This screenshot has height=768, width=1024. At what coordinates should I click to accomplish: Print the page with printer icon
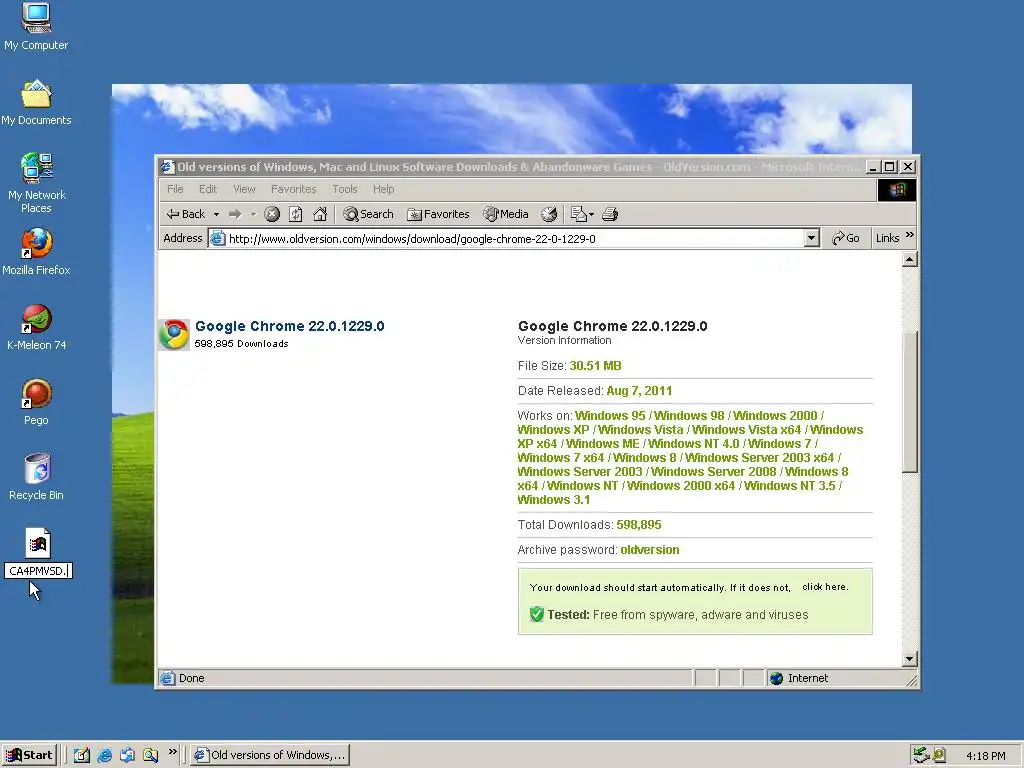click(610, 214)
